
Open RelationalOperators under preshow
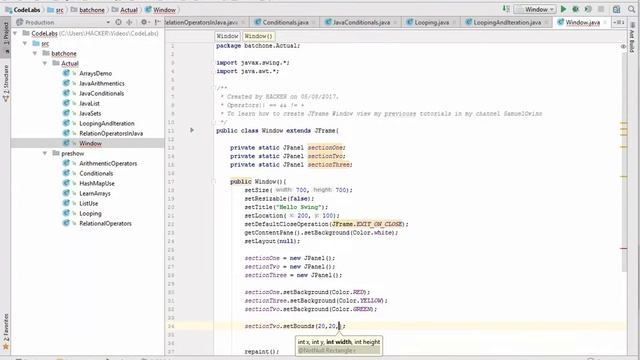pos(105,223)
